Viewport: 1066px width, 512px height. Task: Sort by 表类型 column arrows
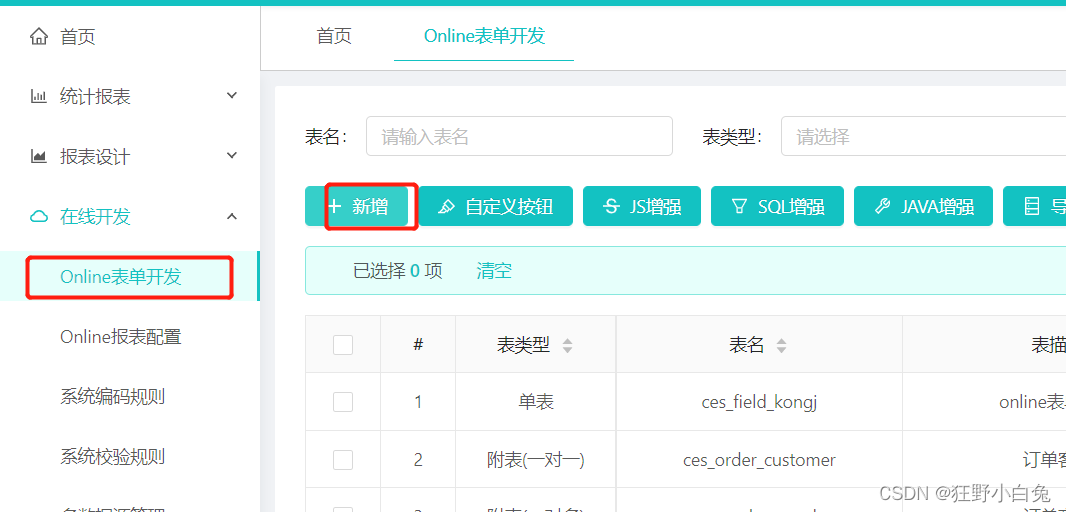[x=568, y=346]
